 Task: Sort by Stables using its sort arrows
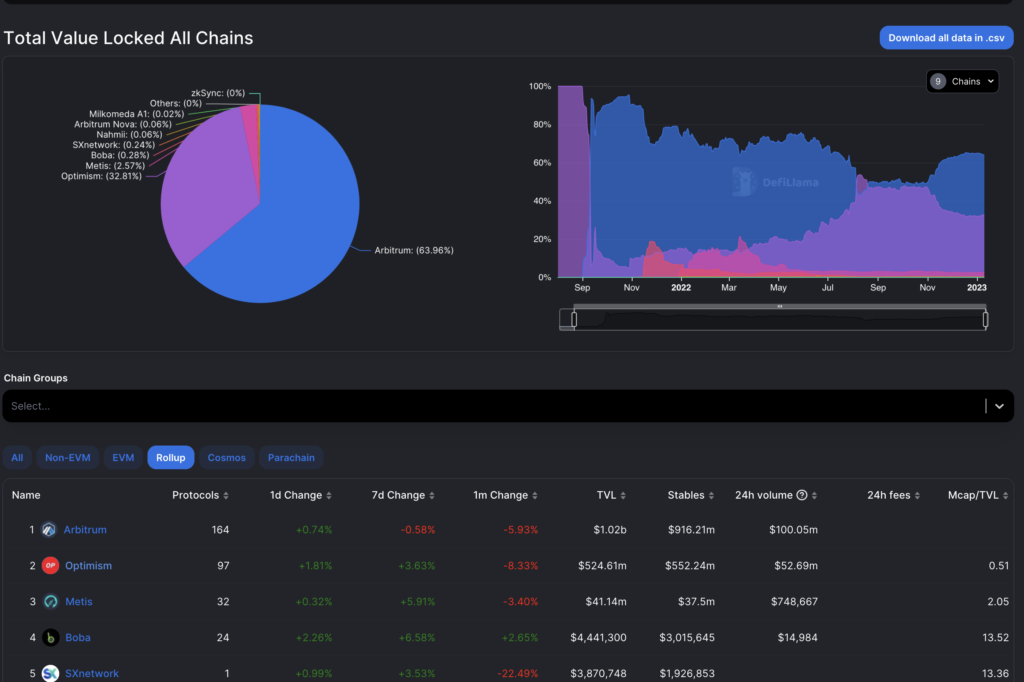[x=711, y=496]
